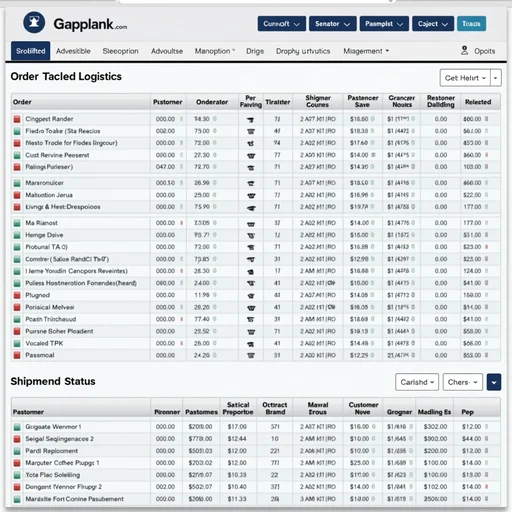Click the light blue Toads button
The width and height of the screenshot is (512, 512).
tap(471, 24)
